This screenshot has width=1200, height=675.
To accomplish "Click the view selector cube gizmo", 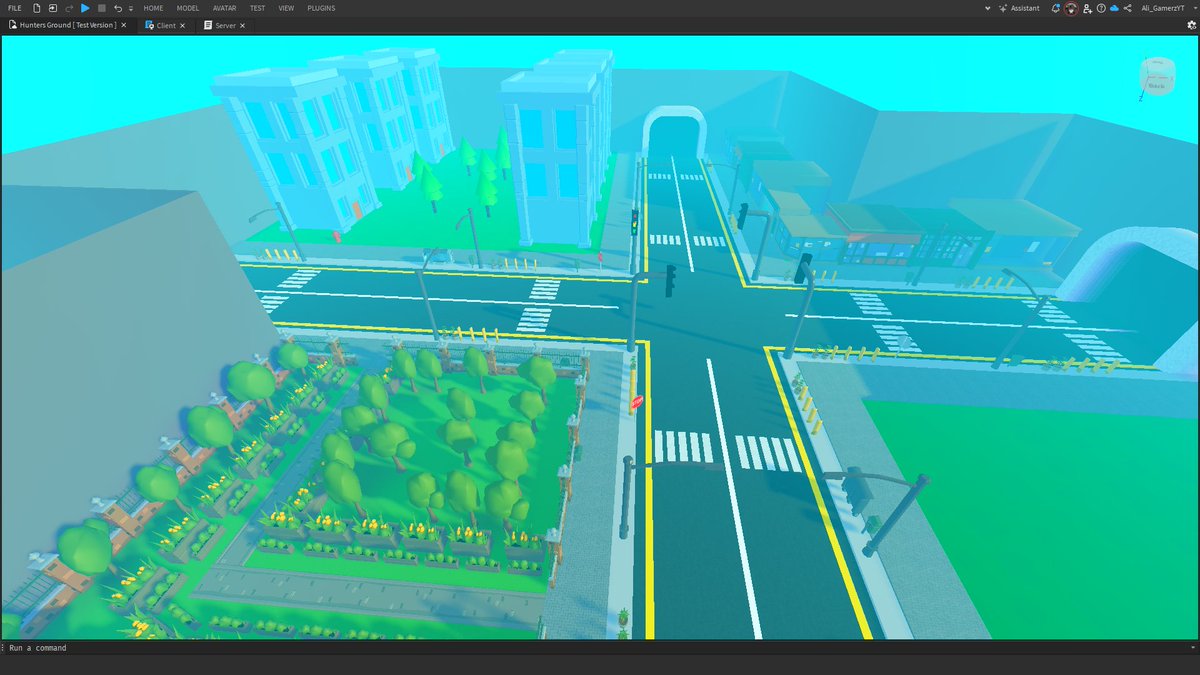I will (x=1156, y=77).
